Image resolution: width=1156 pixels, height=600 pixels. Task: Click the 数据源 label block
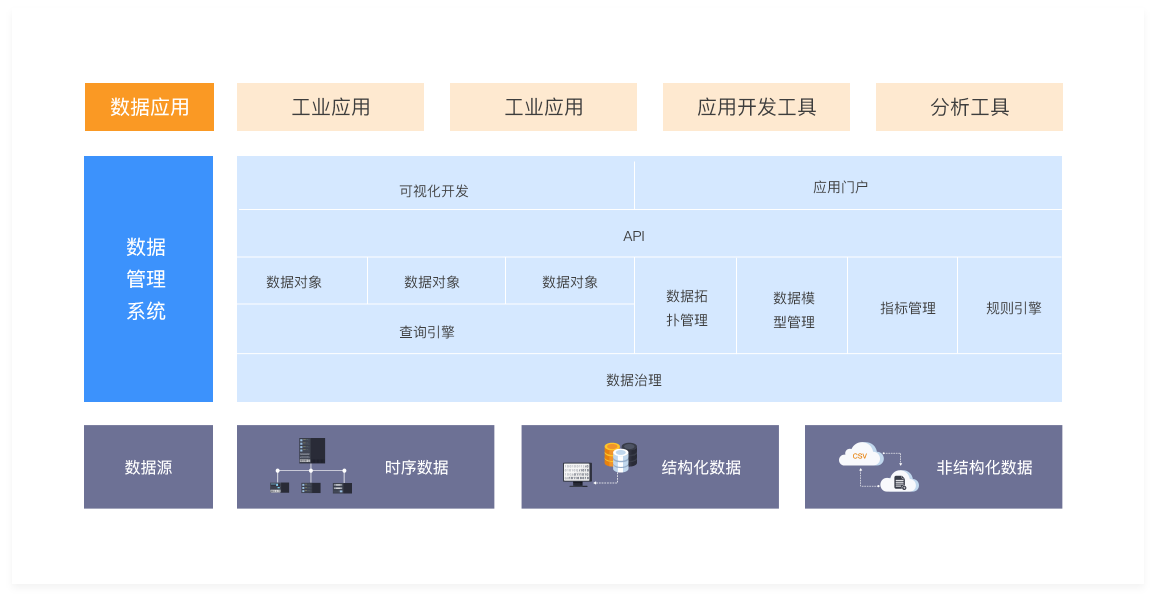(148, 467)
